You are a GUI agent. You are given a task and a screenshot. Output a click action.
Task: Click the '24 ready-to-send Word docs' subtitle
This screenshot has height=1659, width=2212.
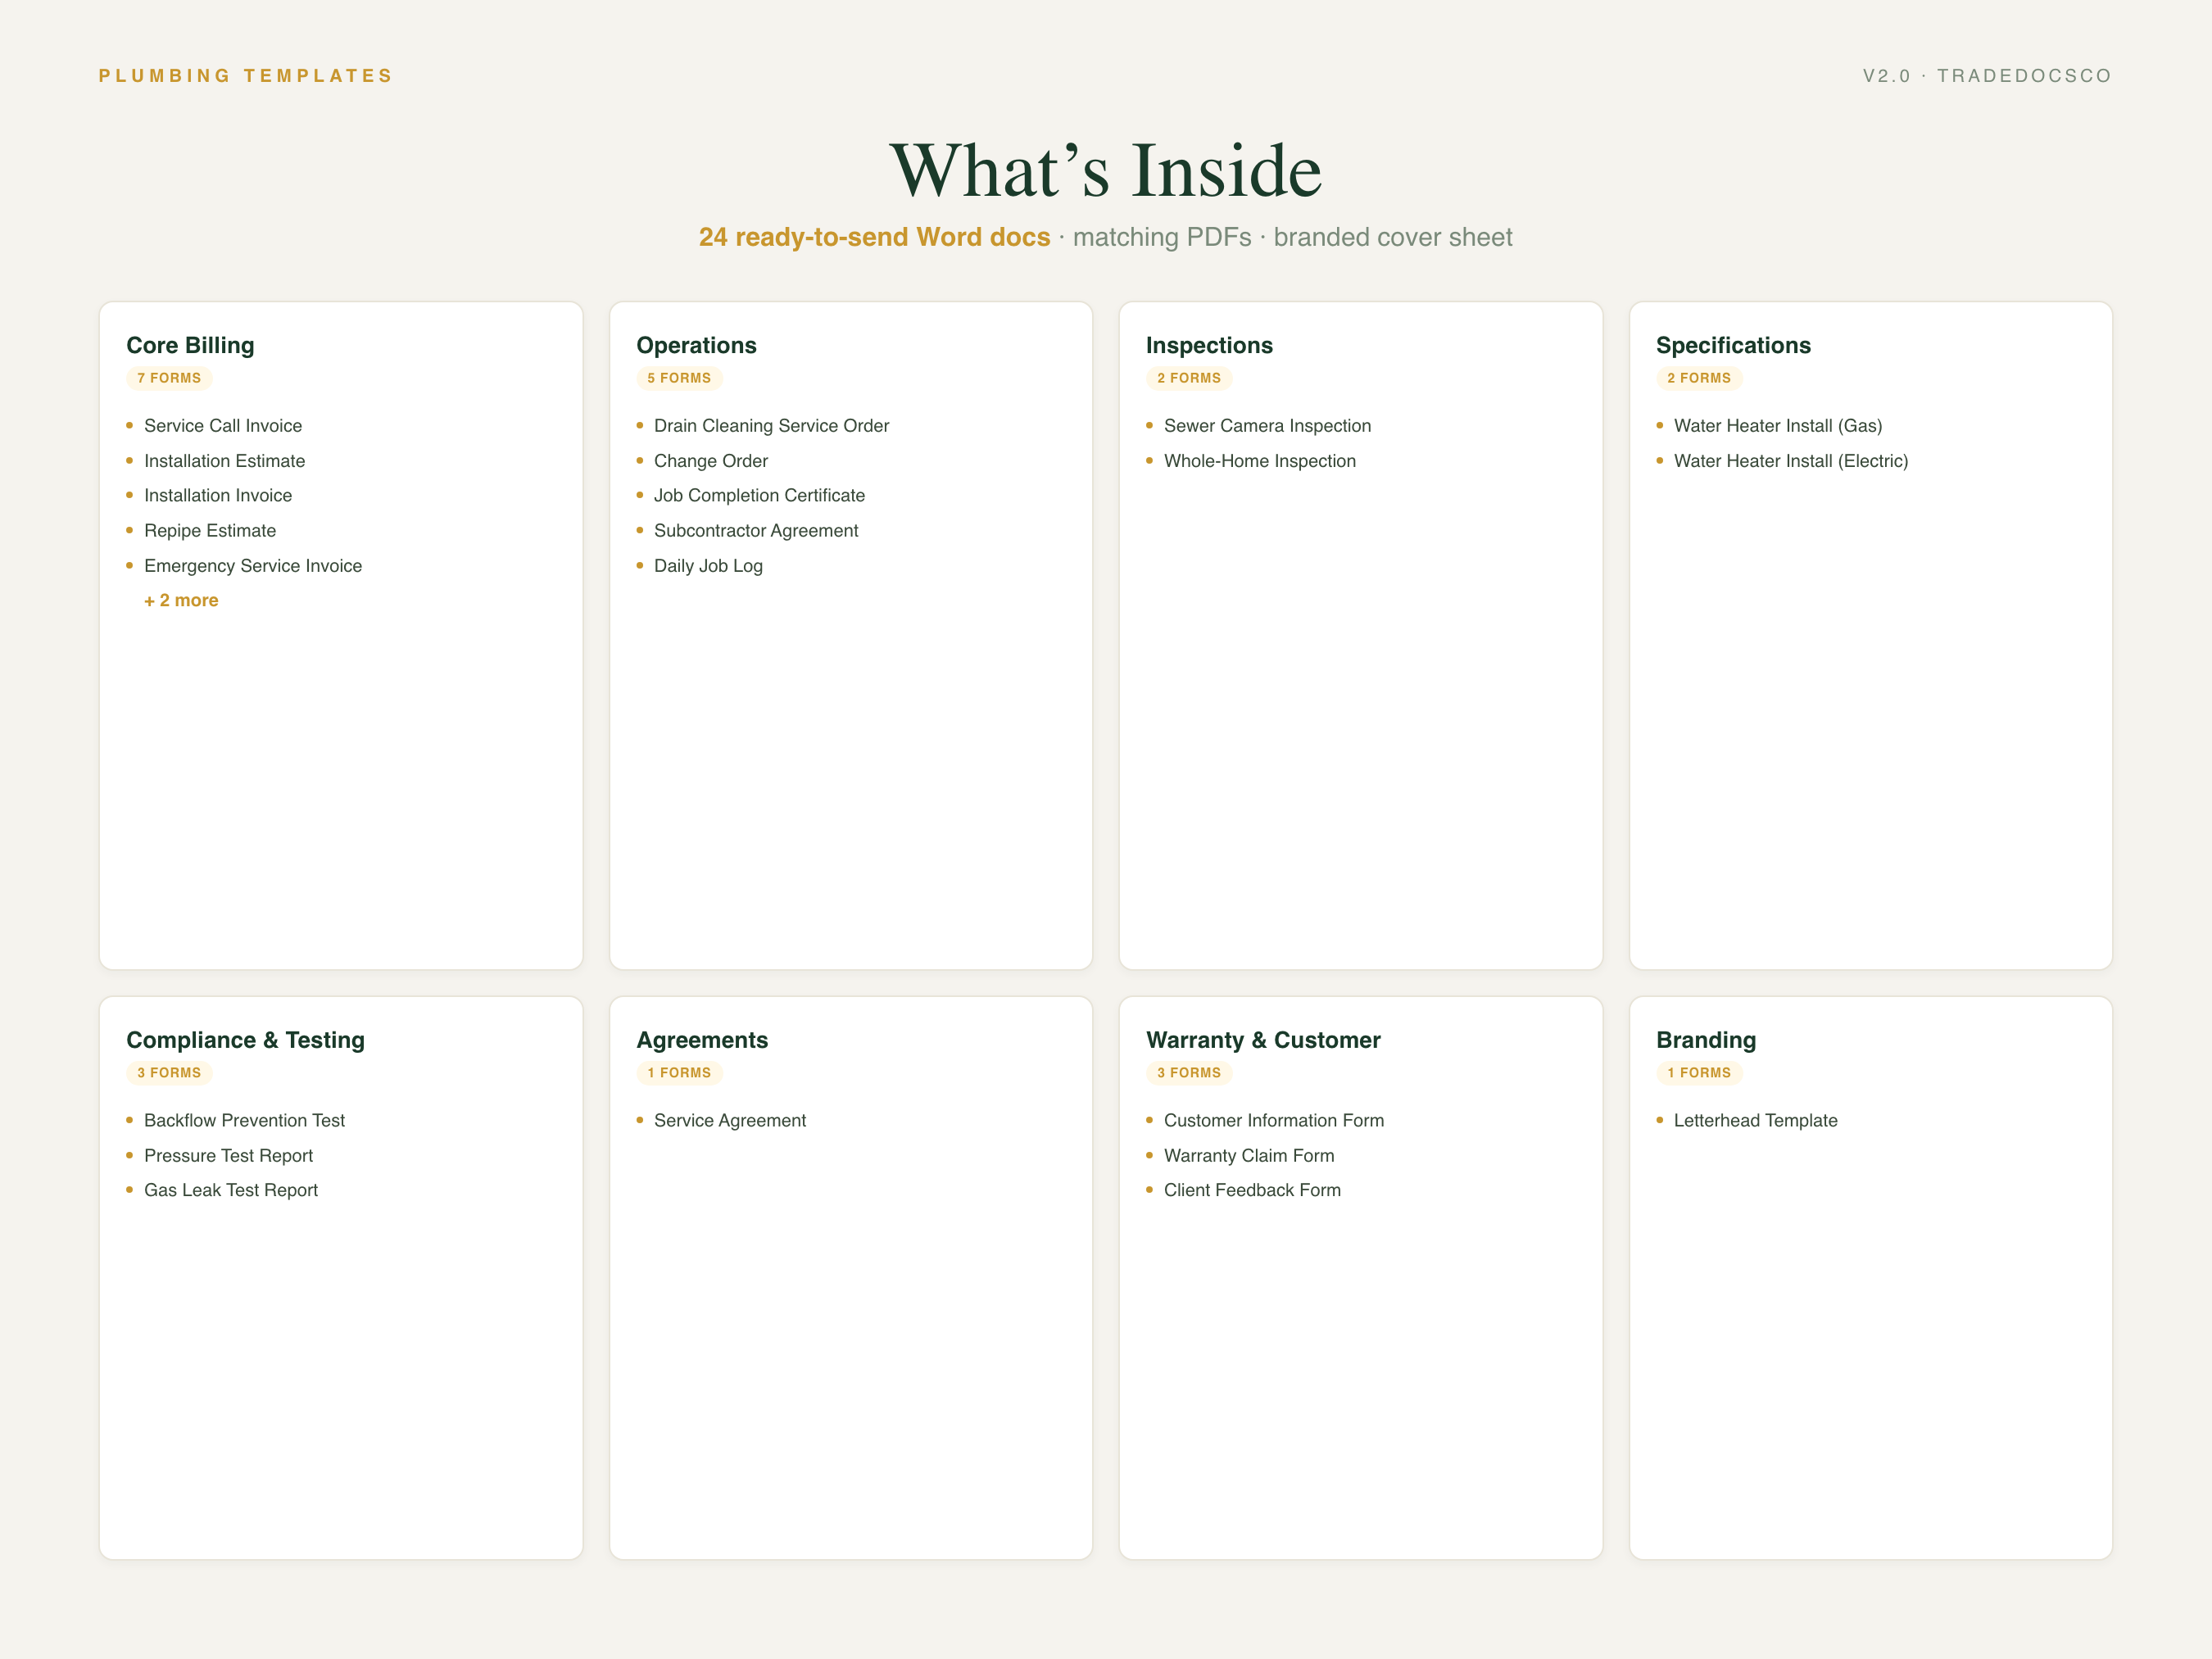click(x=874, y=237)
